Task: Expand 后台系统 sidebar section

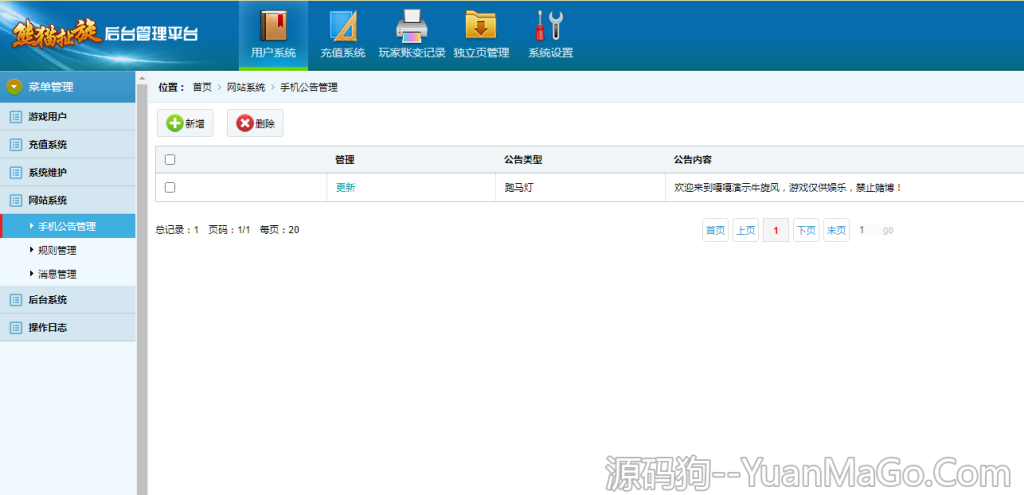Action: pyautogui.click(x=68, y=300)
